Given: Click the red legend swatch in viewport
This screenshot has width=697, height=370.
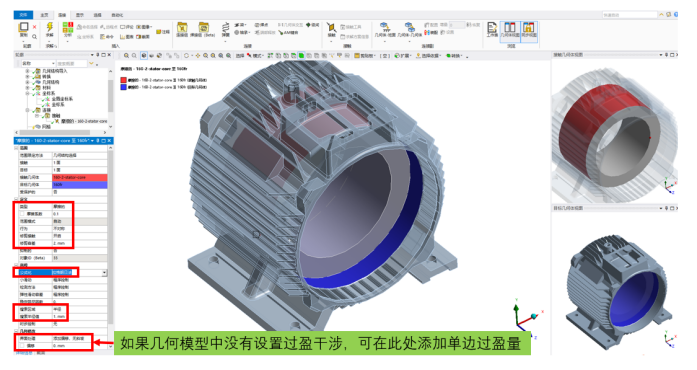Looking at the screenshot, I should click(124, 80).
